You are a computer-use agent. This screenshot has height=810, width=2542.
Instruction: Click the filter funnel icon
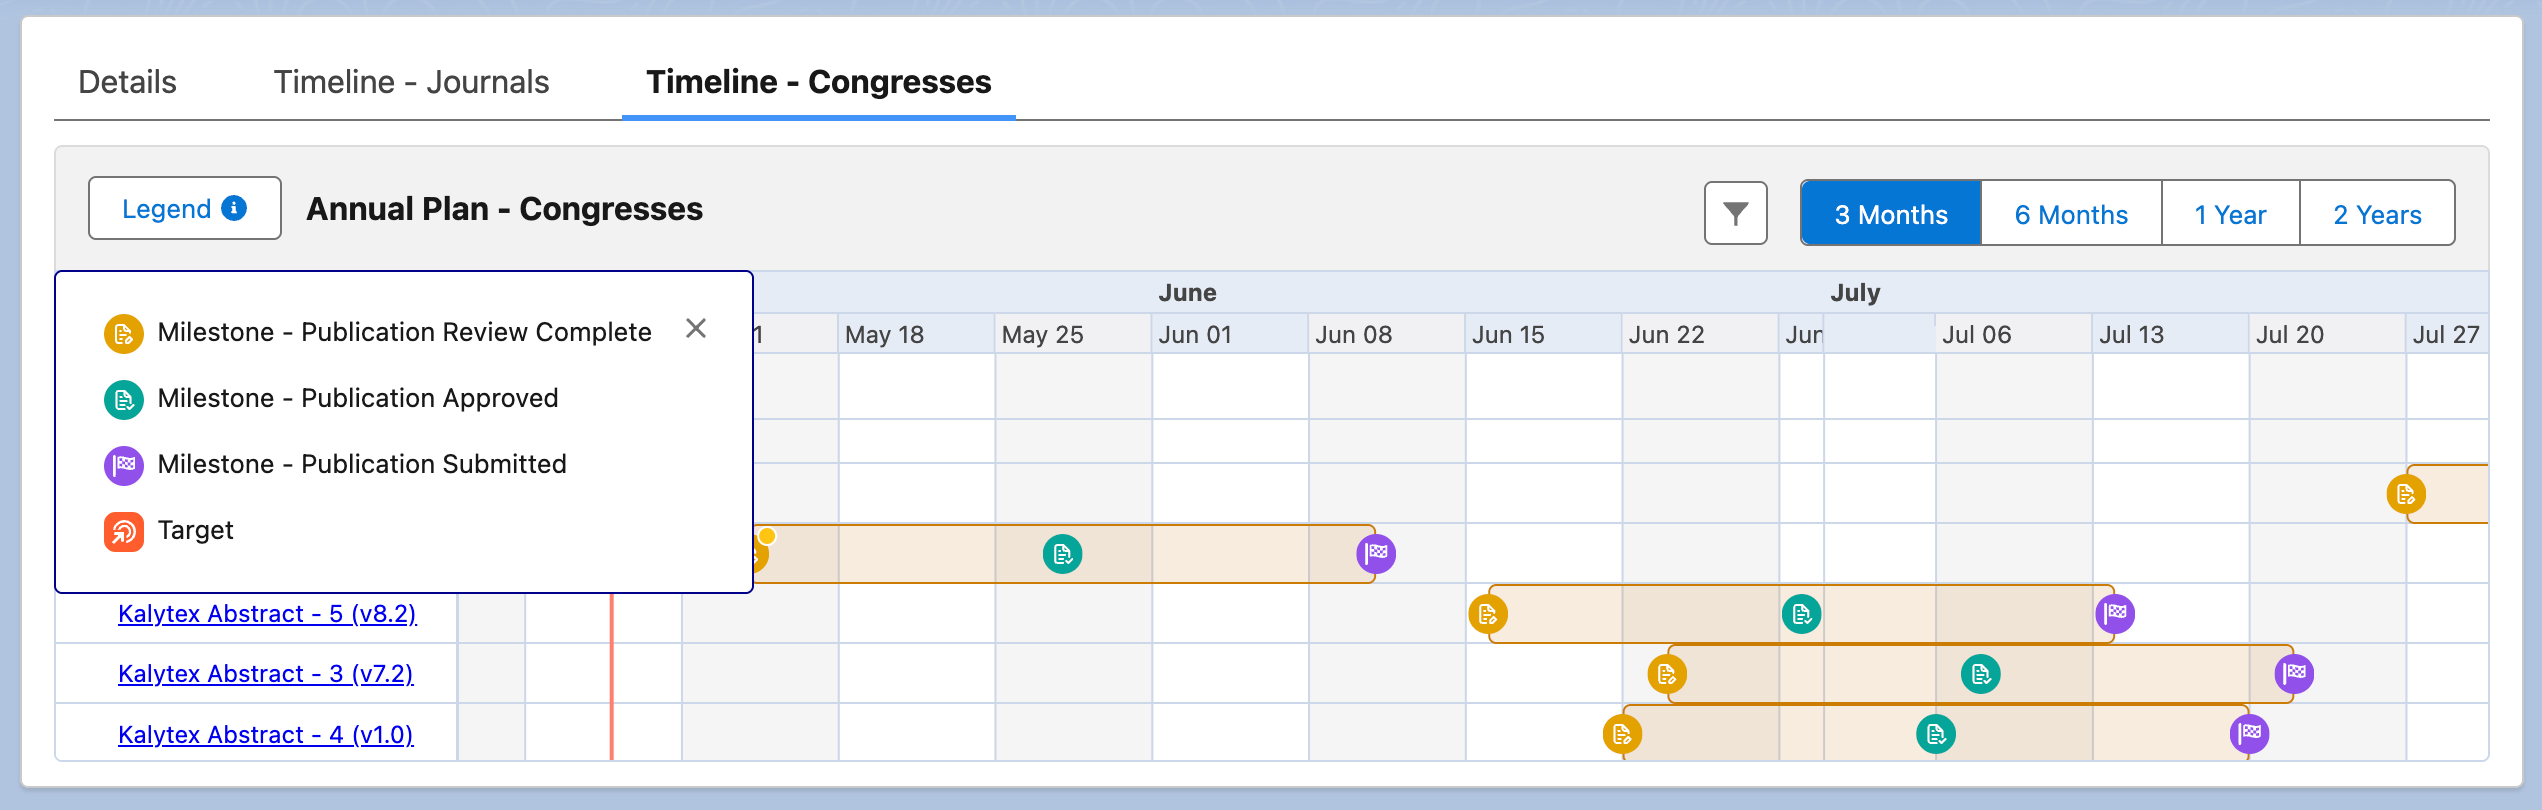1735,213
